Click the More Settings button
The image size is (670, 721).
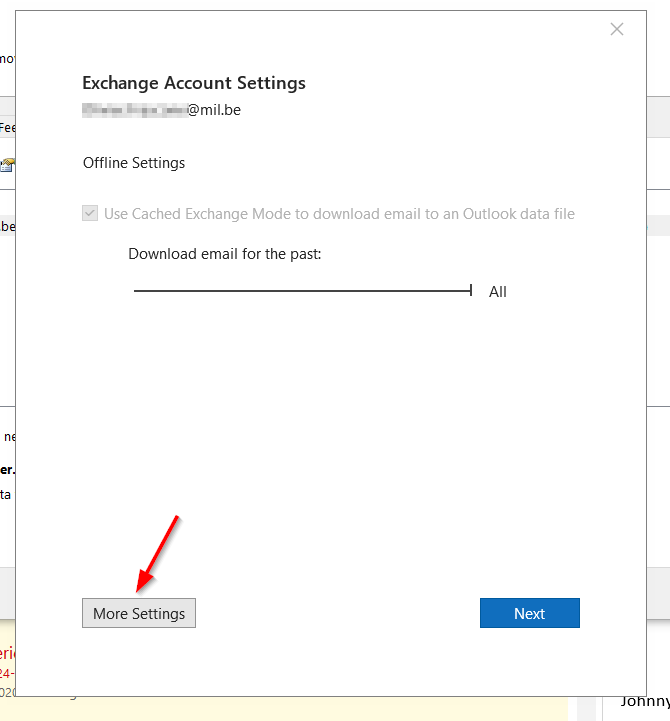point(139,613)
